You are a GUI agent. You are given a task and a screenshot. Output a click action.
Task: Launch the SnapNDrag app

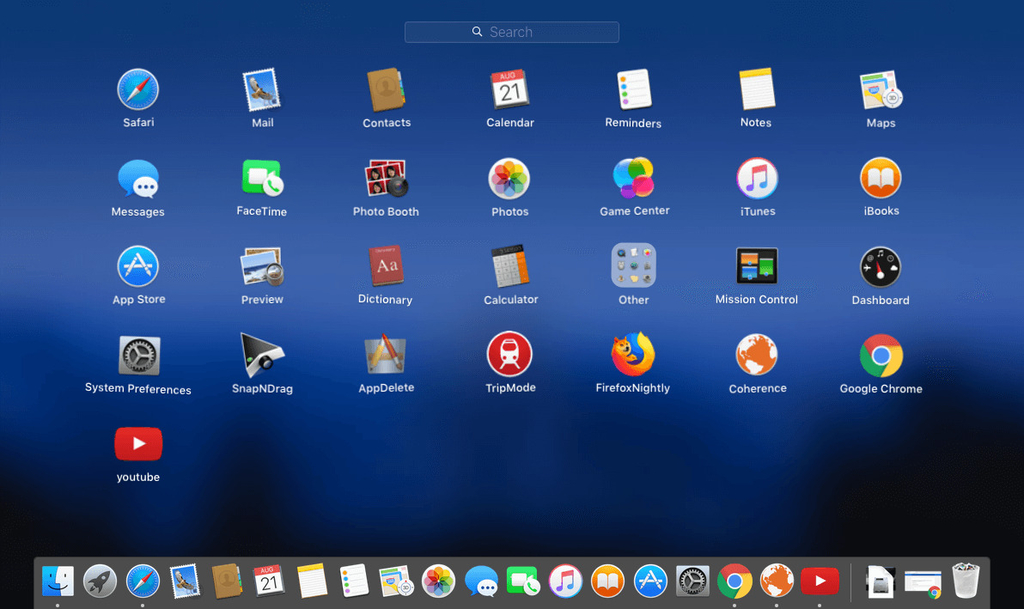(262, 355)
